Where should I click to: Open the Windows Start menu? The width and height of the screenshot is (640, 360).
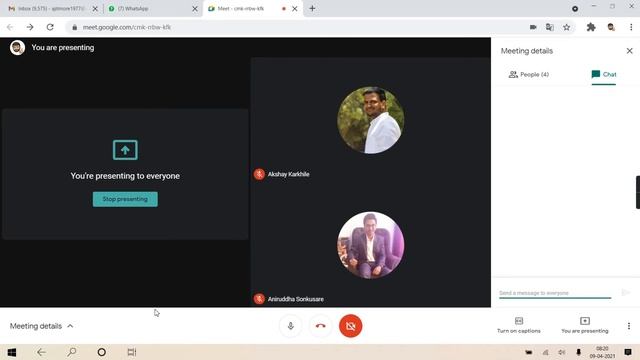point(11,352)
